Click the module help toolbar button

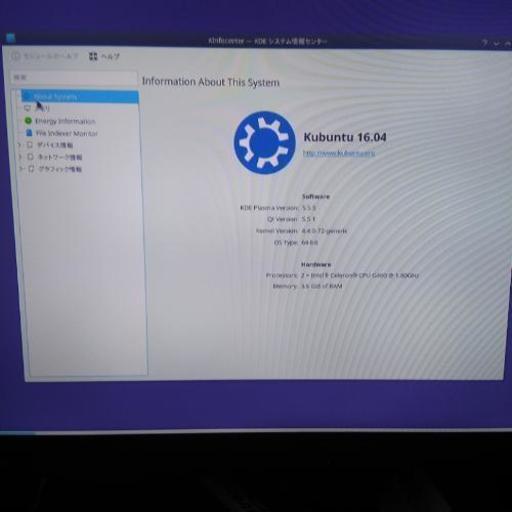point(44,56)
